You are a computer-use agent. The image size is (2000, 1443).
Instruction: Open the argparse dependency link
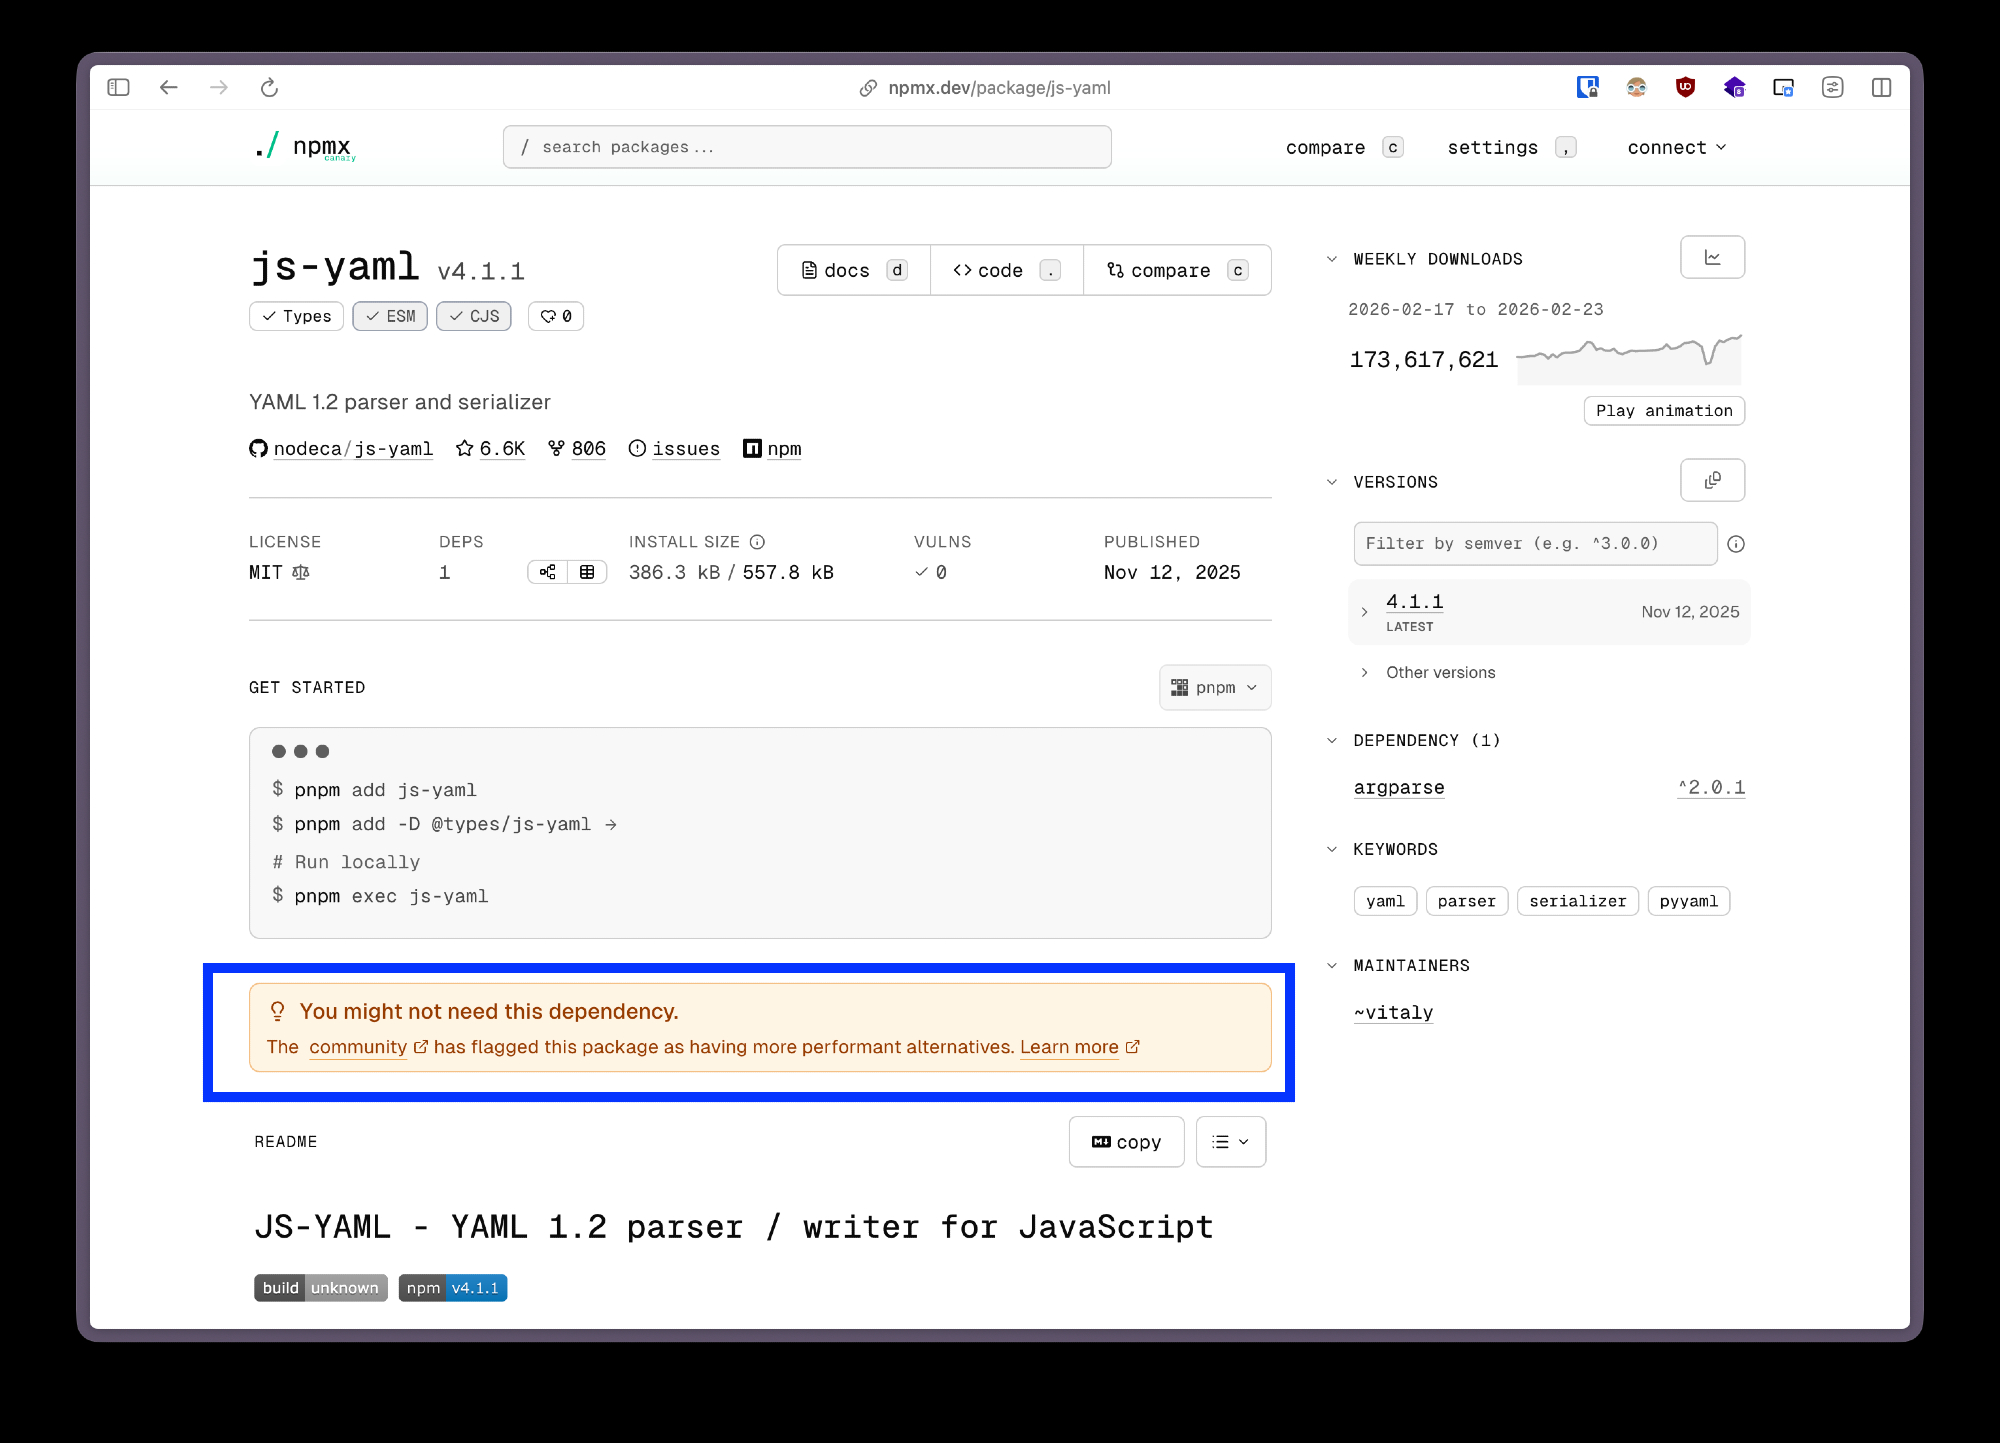click(1398, 788)
